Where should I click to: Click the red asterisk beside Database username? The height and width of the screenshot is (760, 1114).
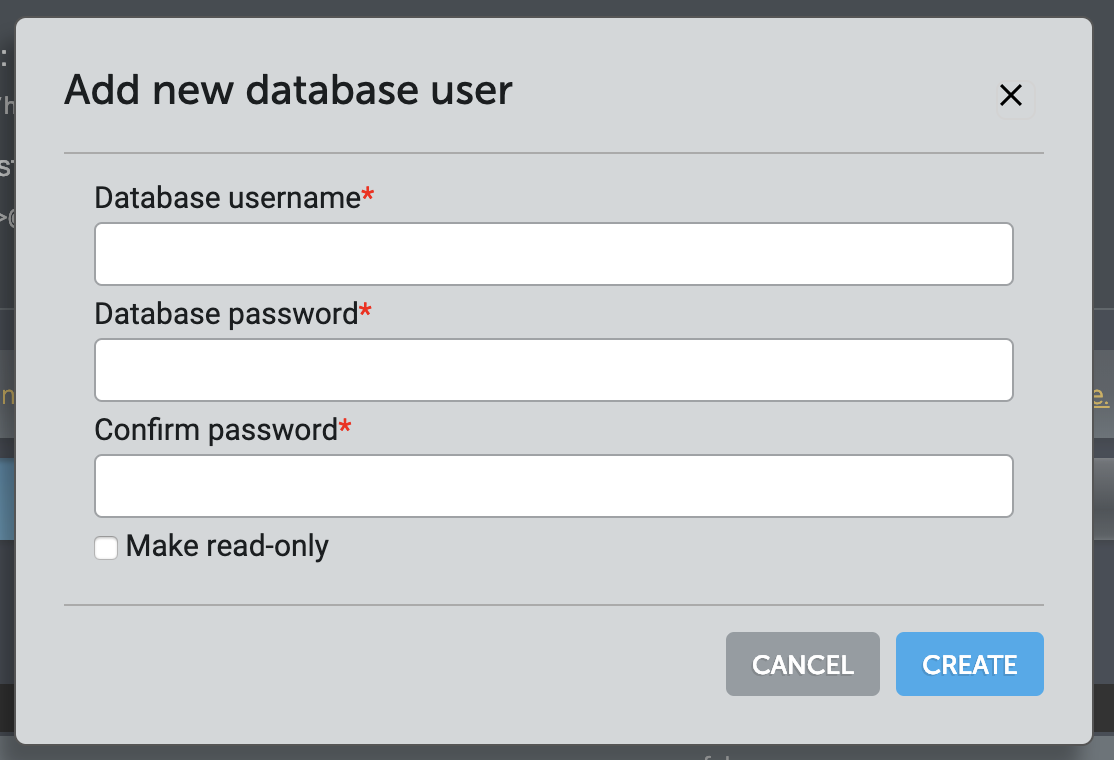point(368,196)
